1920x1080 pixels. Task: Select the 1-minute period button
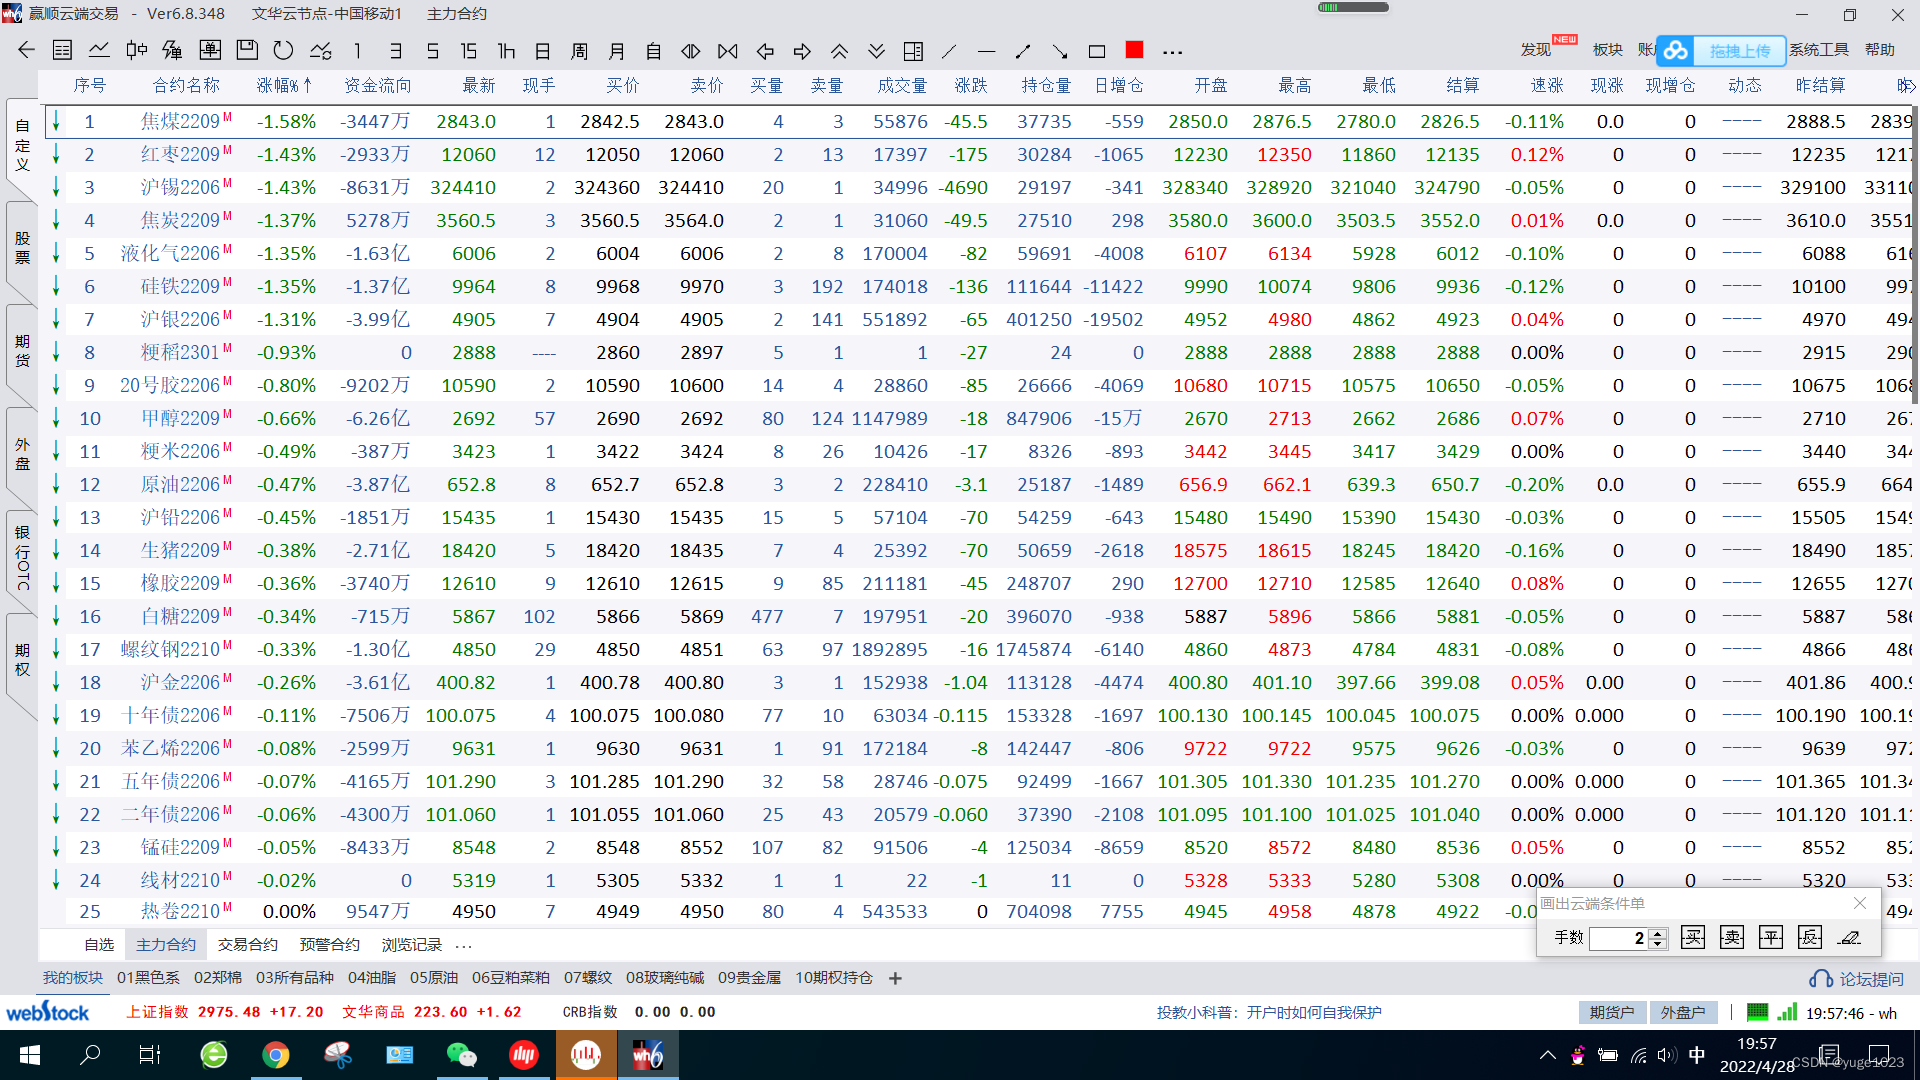[x=357, y=50]
